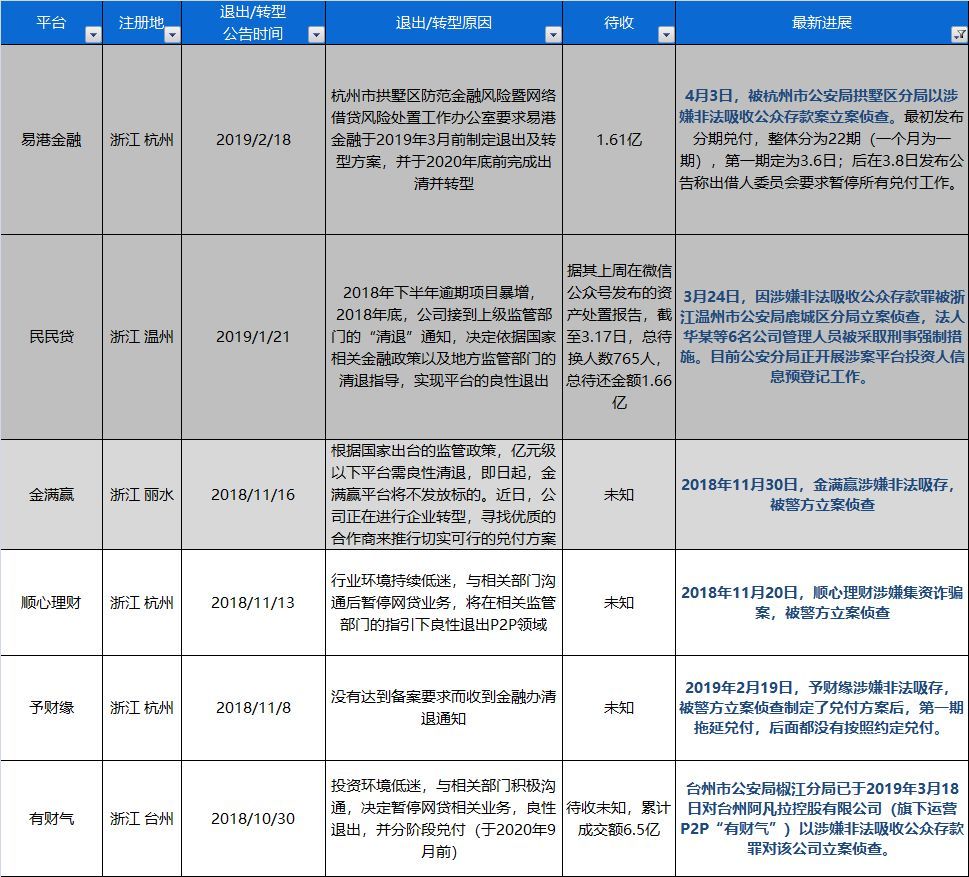The image size is (969, 877).
Task: Select the 浙江 温州 location cell
Action: [x=142, y=337]
